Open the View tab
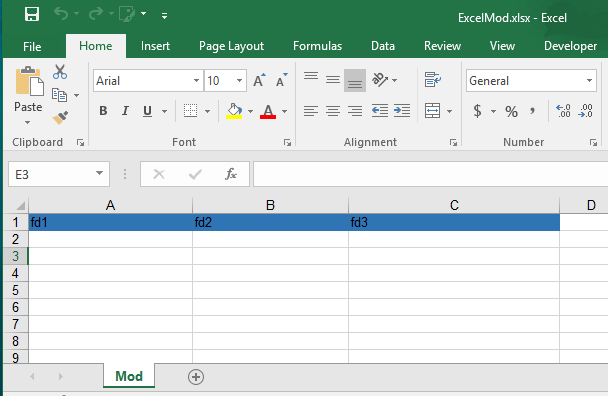Viewport: 608px width, 396px height. (502, 46)
